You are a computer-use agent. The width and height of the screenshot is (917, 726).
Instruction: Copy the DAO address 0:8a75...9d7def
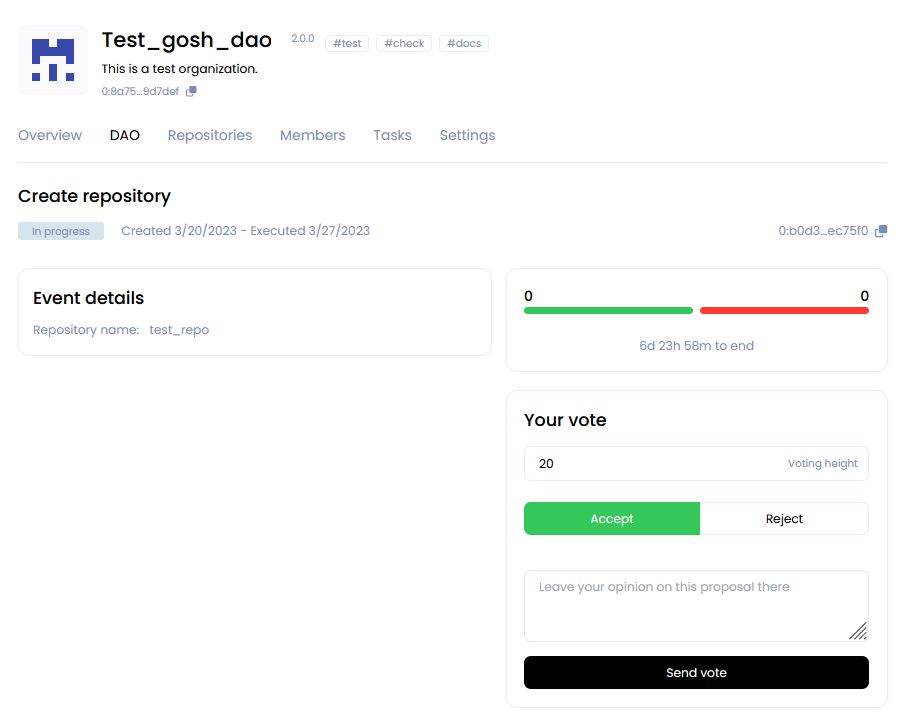(191, 91)
